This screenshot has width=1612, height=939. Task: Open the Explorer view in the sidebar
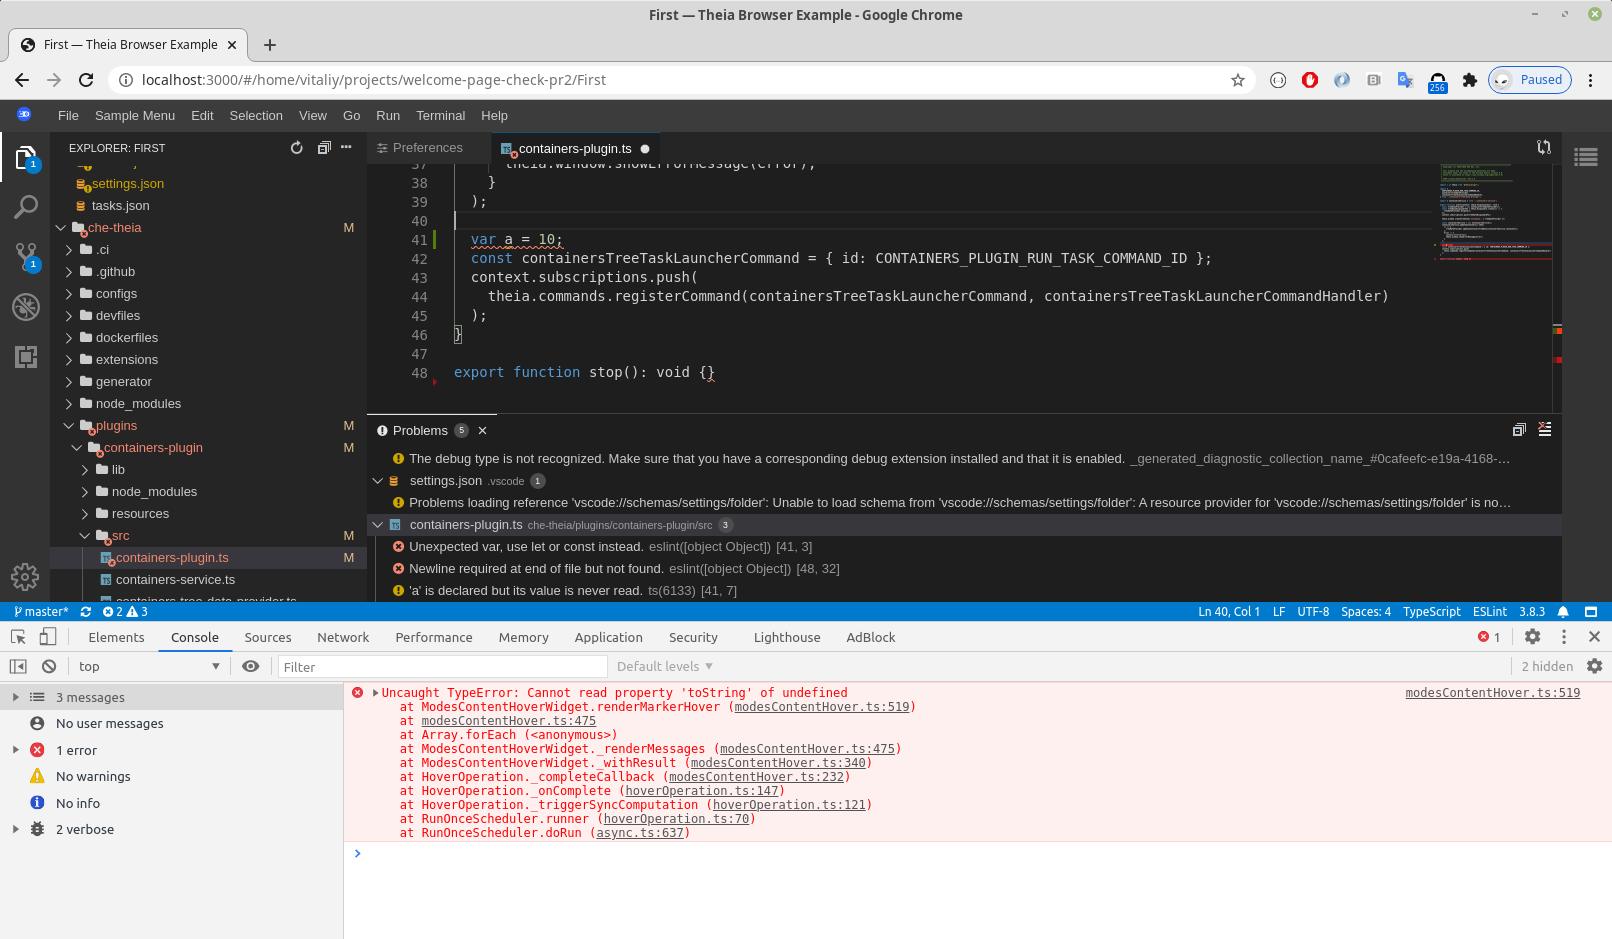pyautogui.click(x=25, y=157)
